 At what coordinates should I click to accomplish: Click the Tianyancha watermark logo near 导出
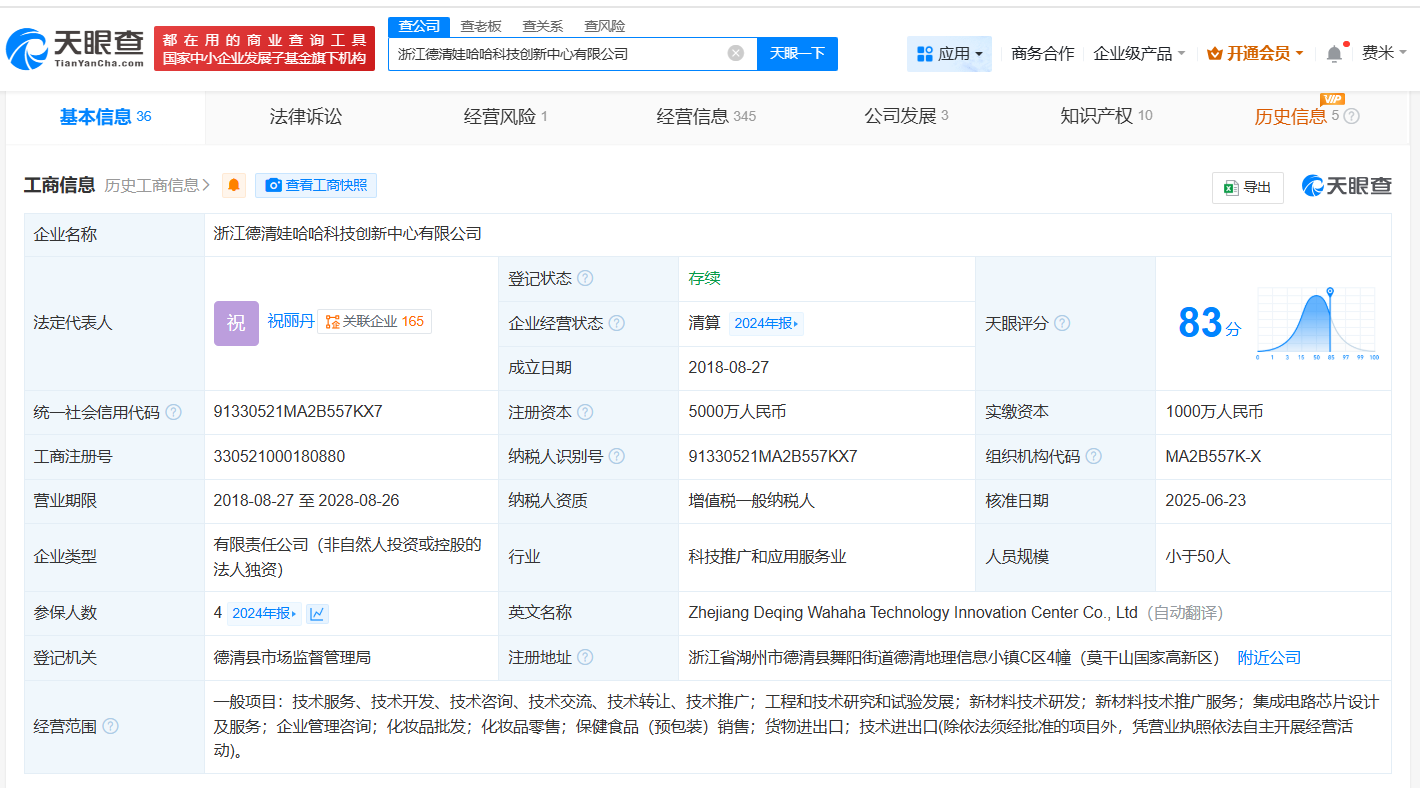(1347, 186)
